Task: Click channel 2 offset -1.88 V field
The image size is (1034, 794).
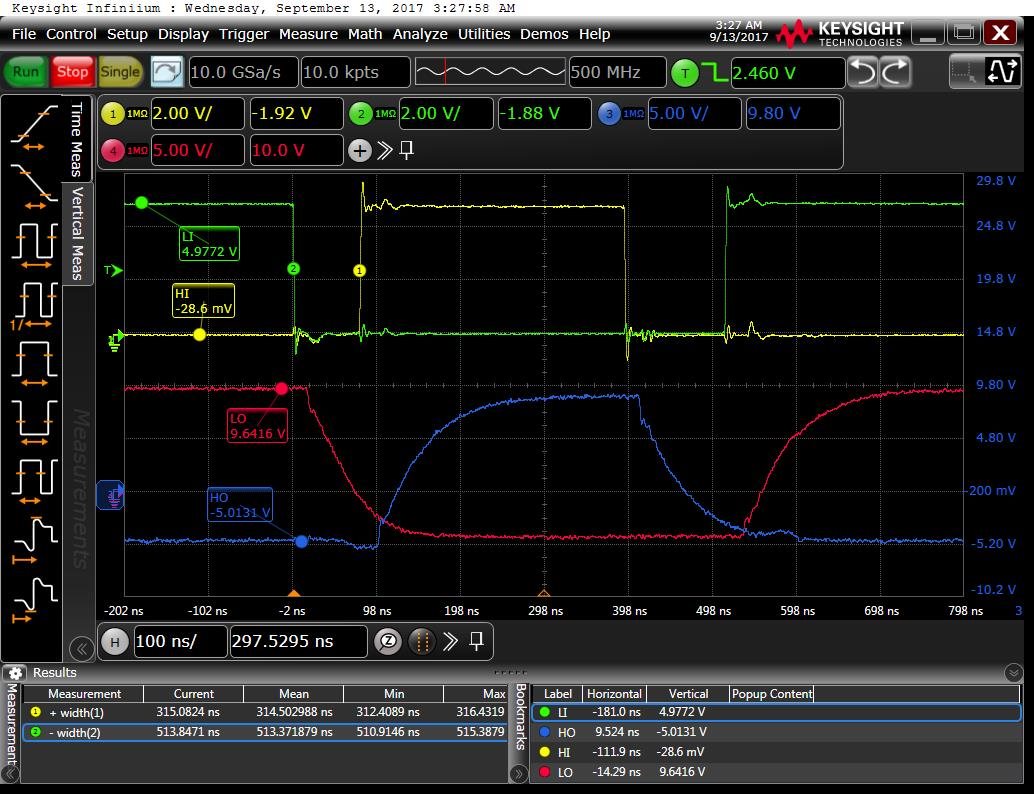Action: [x=544, y=113]
